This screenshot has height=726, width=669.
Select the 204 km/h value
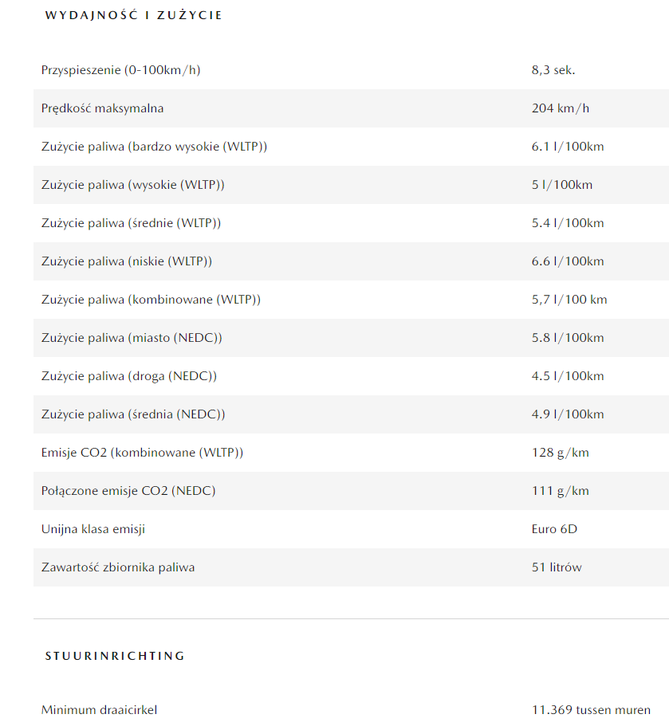coord(560,108)
